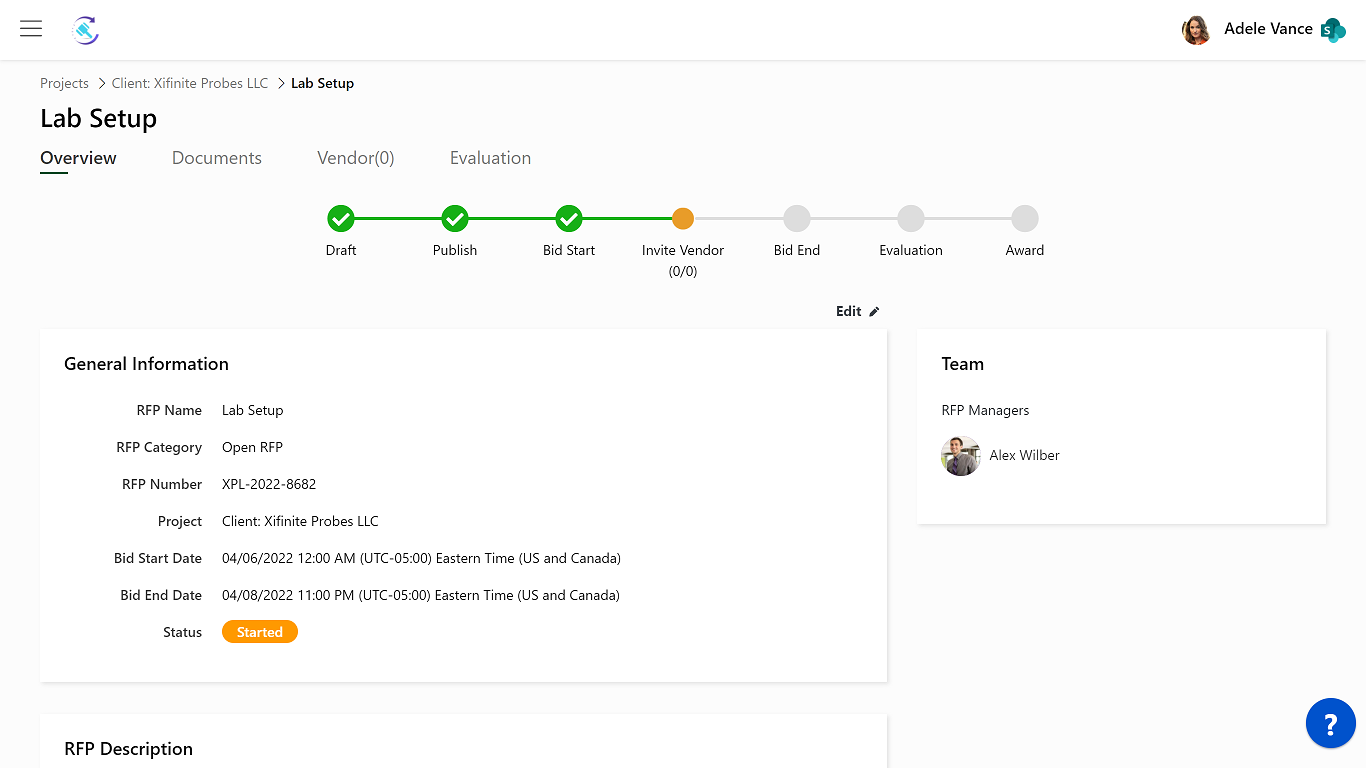Click the app logo in the header
1366x768 pixels.
coord(86,30)
